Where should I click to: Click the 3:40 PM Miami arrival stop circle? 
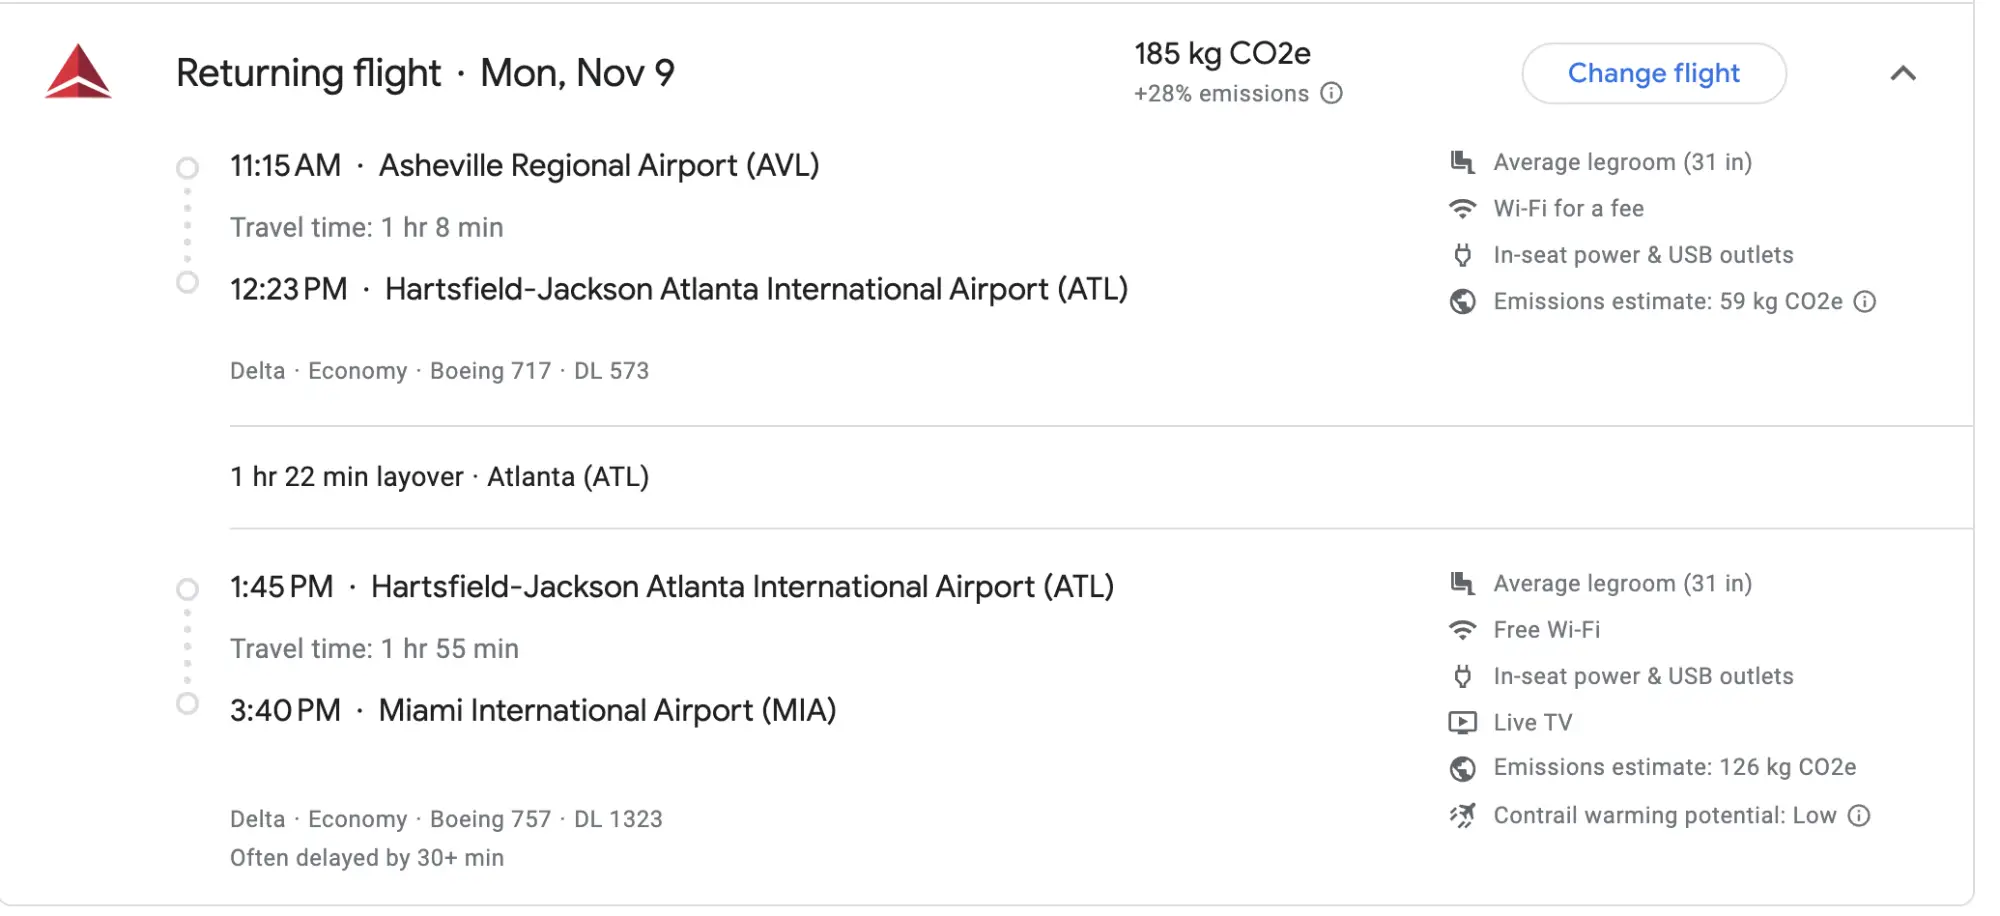[x=187, y=704]
